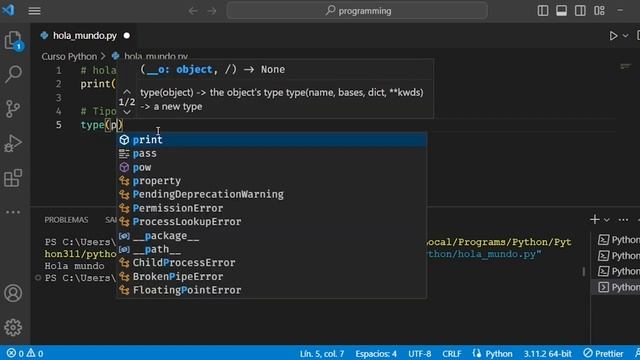Open errors and warnings status item
640x360 pixels.
click(25, 353)
